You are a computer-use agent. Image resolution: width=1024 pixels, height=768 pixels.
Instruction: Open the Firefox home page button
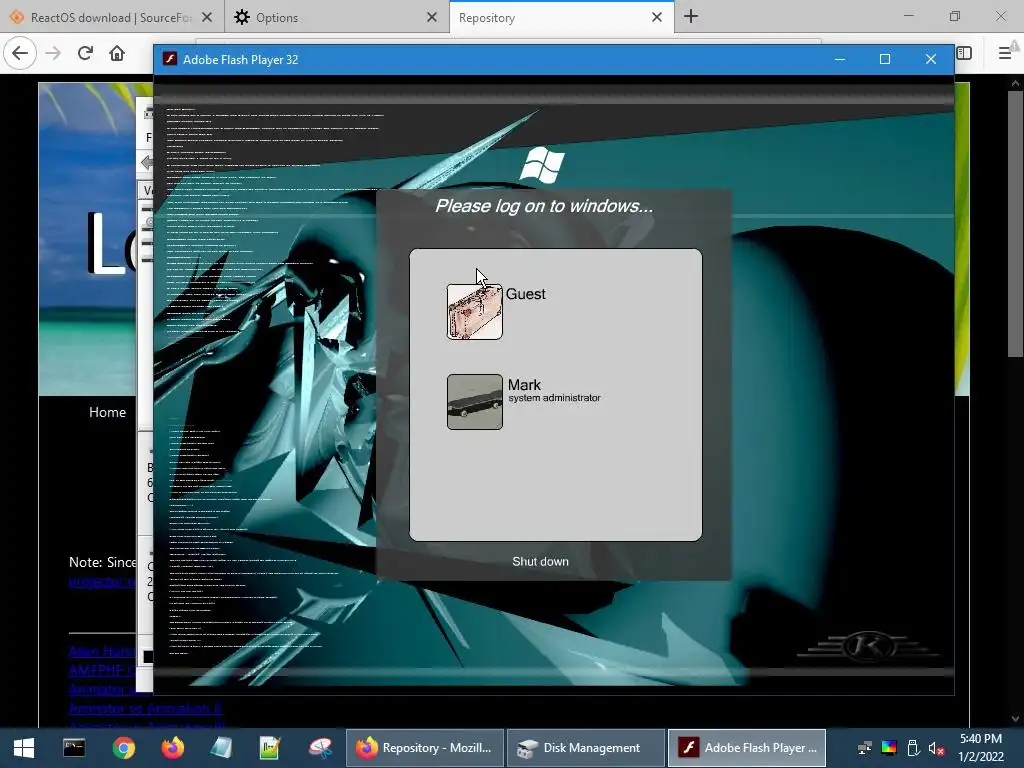(117, 53)
